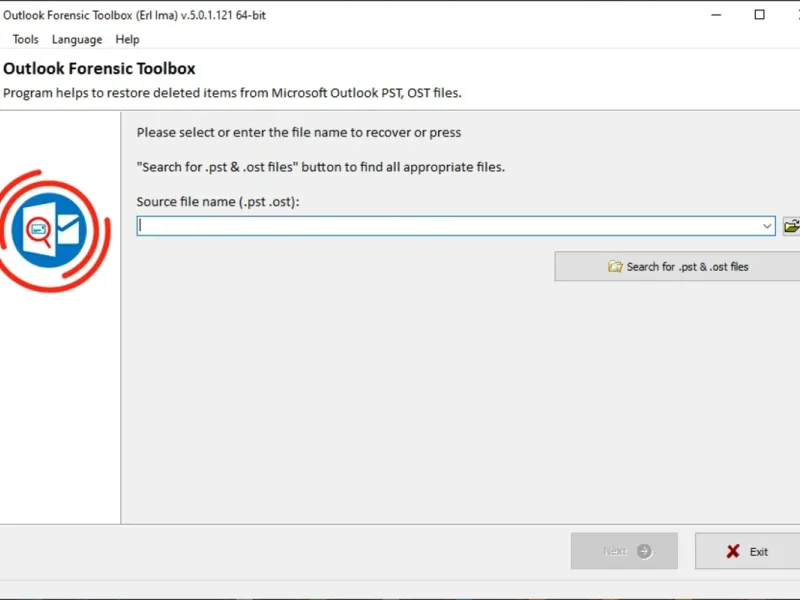The image size is (800, 600).
Task: Minimize the Outlook Forensic Toolbox window
Action: click(716, 15)
